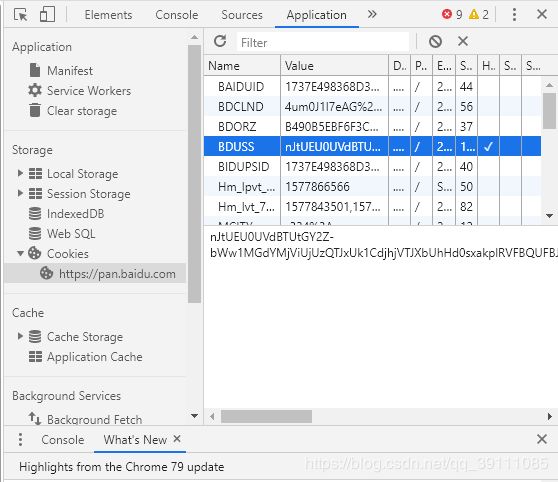Select the BDORZ cookie row
Screen dimensions: 558x482
[372, 126]
